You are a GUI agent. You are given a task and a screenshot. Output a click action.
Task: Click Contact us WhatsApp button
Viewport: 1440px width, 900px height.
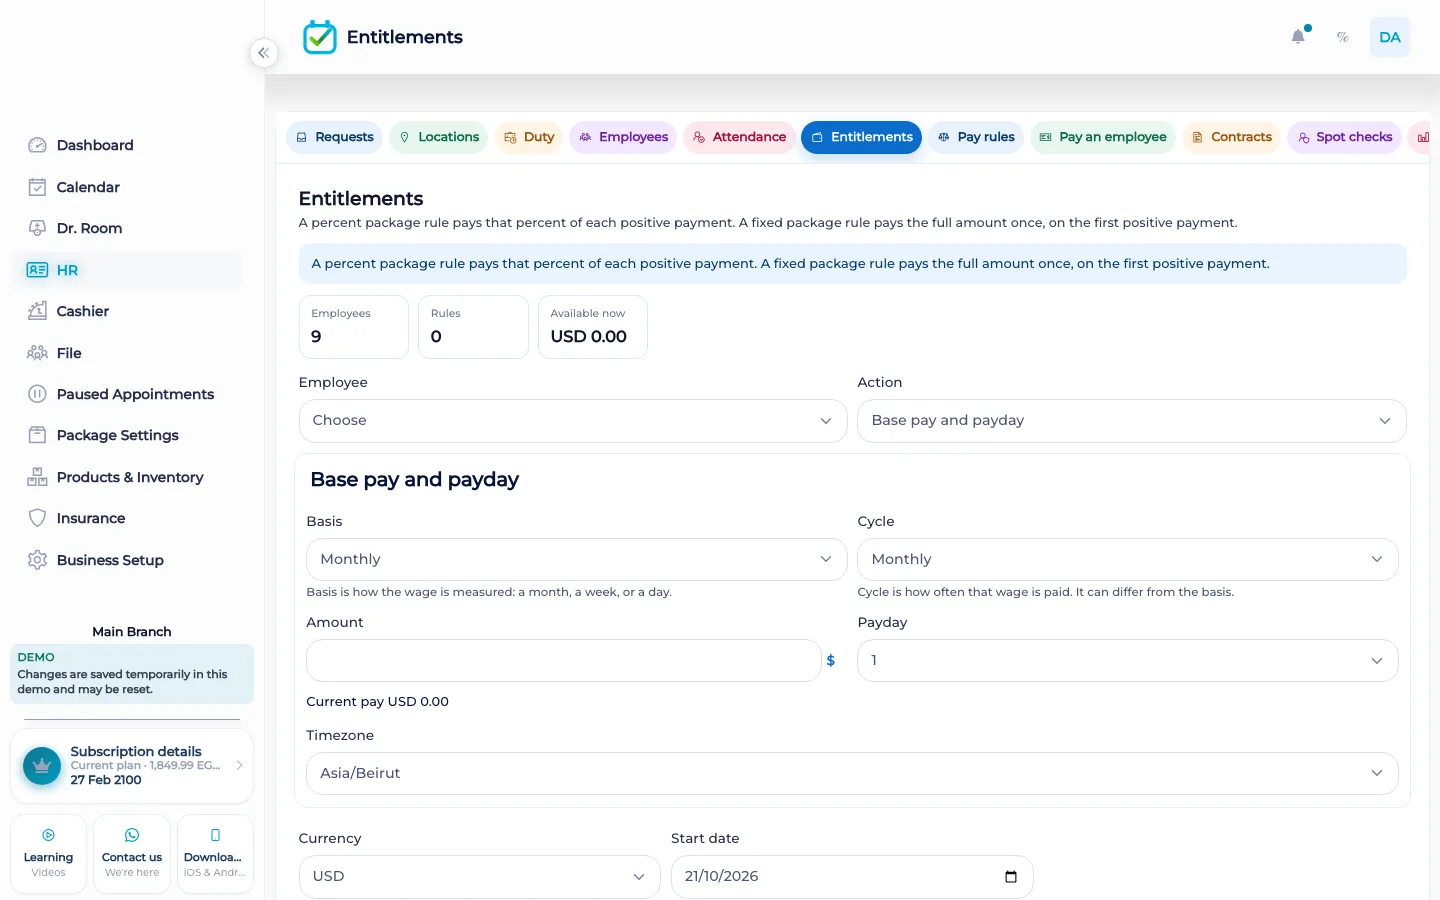(x=132, y=854)
